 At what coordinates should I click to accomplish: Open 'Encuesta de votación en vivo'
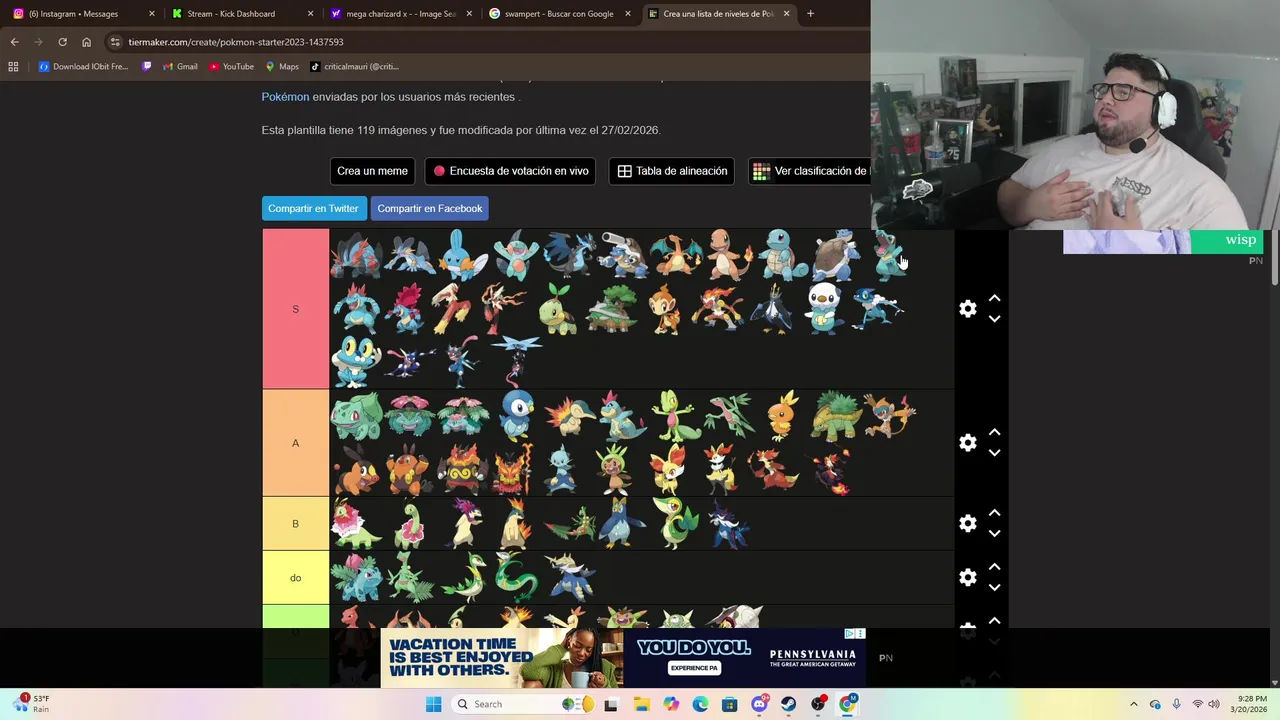[510, 171]
